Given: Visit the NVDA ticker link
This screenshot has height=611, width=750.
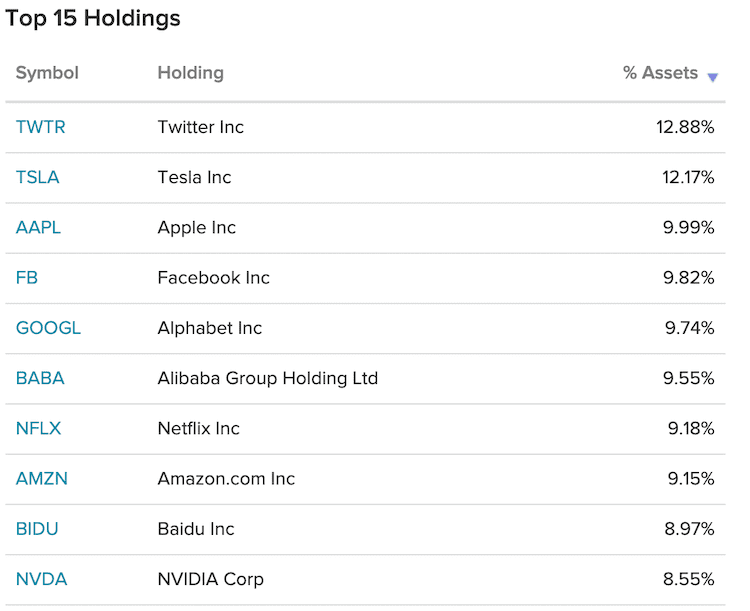Looking at the screenshot, I should (x=42, y=578).
